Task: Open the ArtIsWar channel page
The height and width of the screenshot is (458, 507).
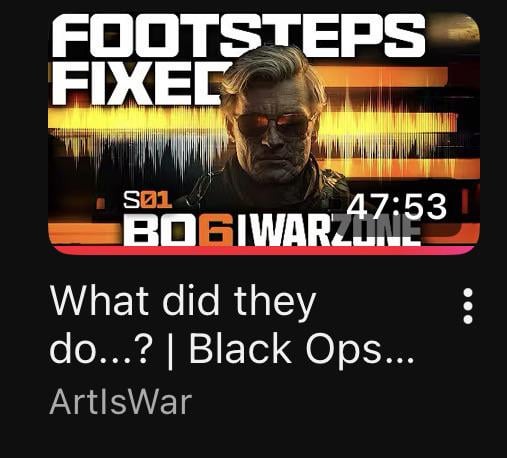Action: [121, 402]
